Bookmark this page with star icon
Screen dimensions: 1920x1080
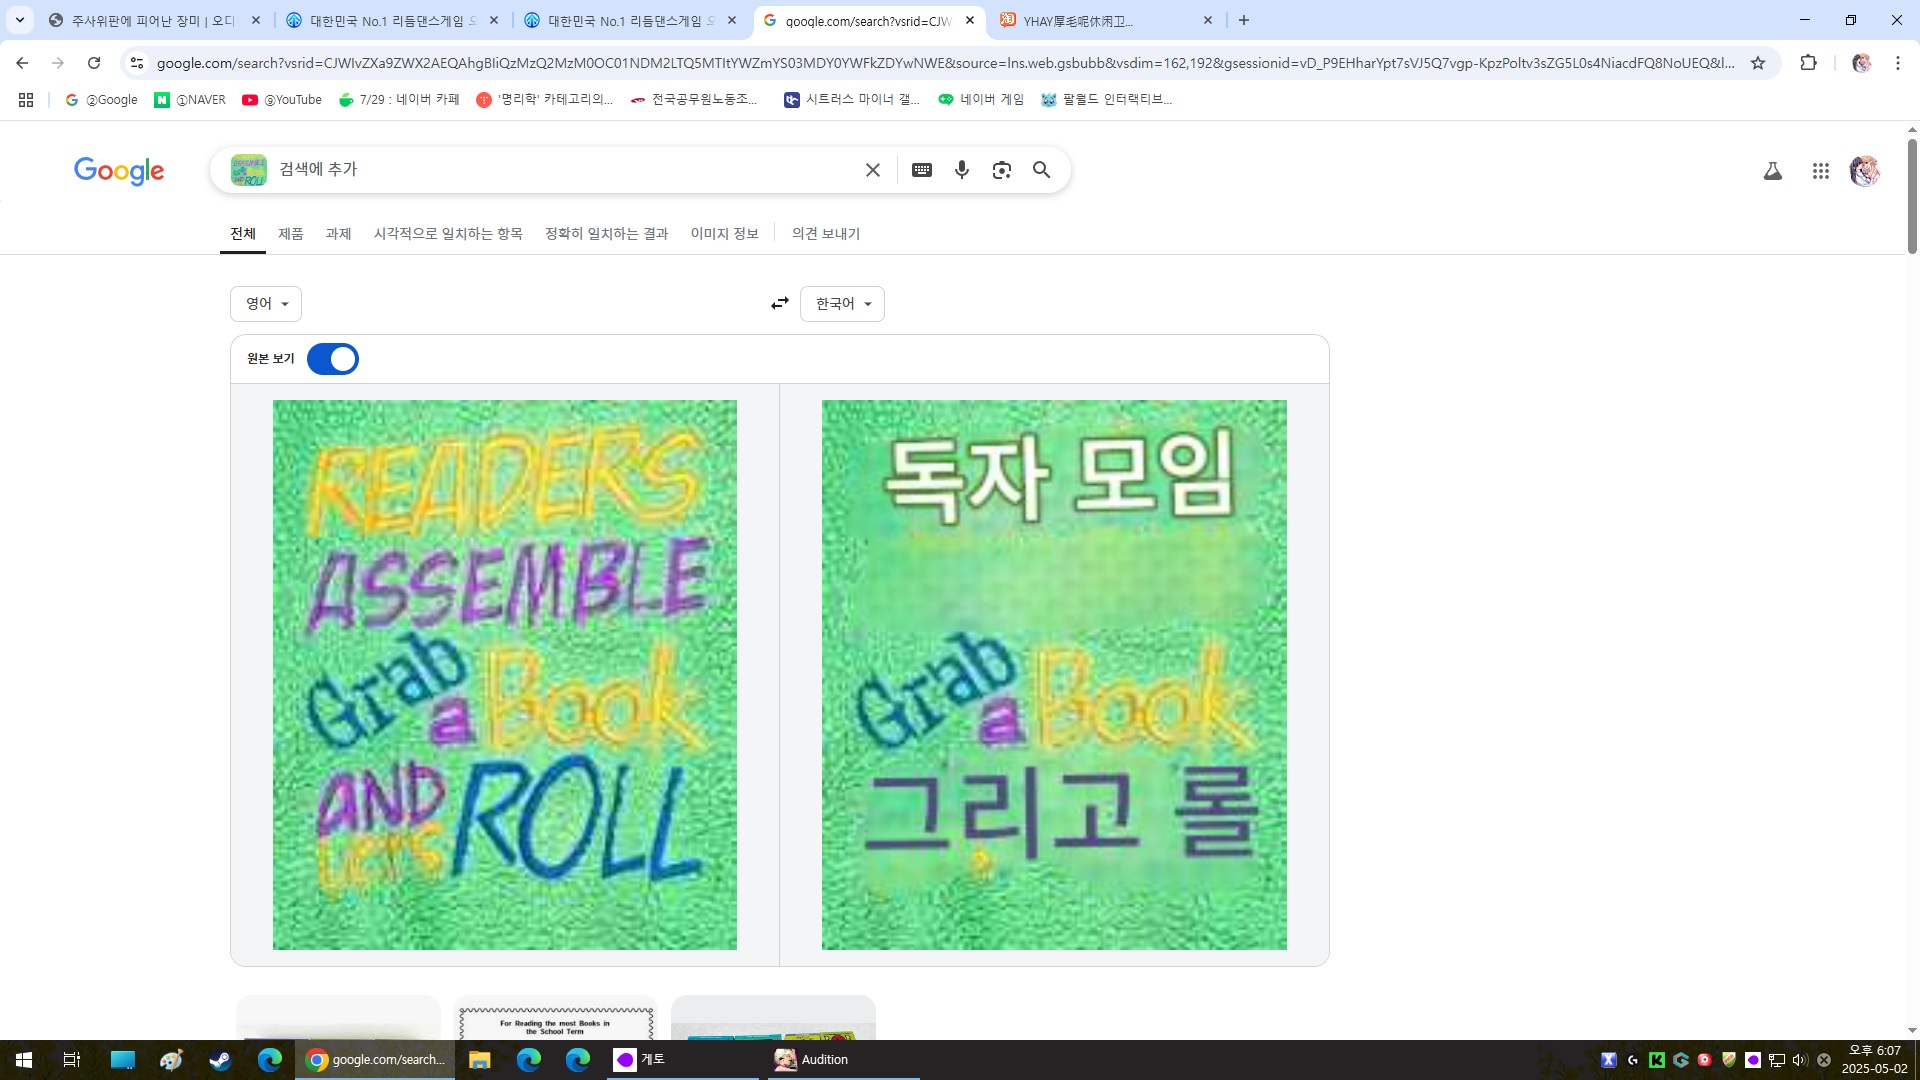1758,63
